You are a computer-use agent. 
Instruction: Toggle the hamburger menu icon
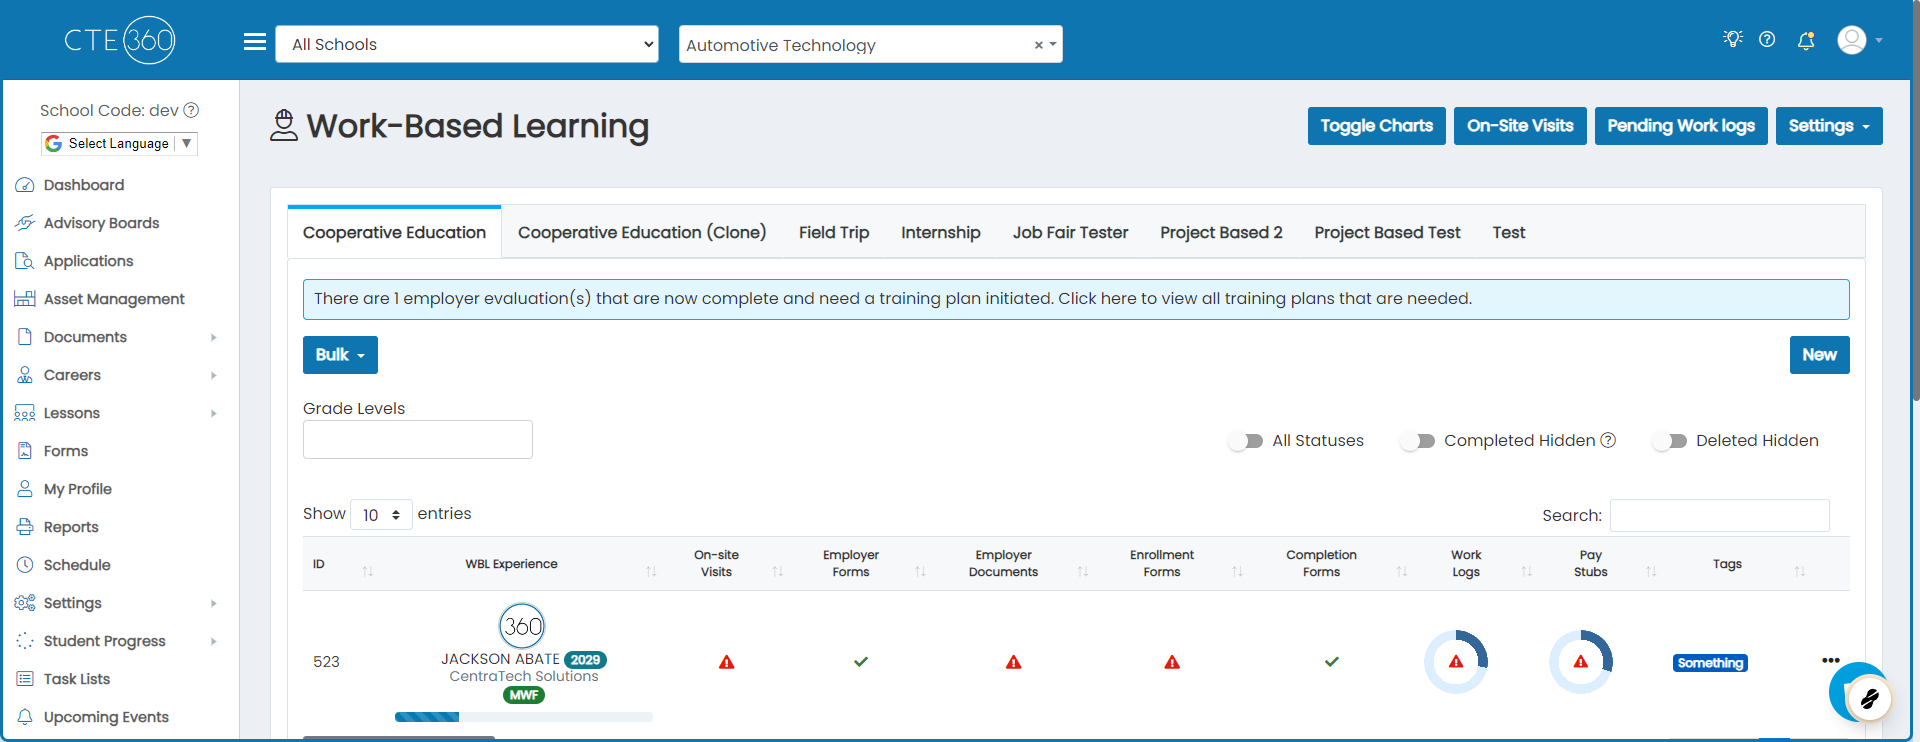pyautogui.click(x=255, y=42)
